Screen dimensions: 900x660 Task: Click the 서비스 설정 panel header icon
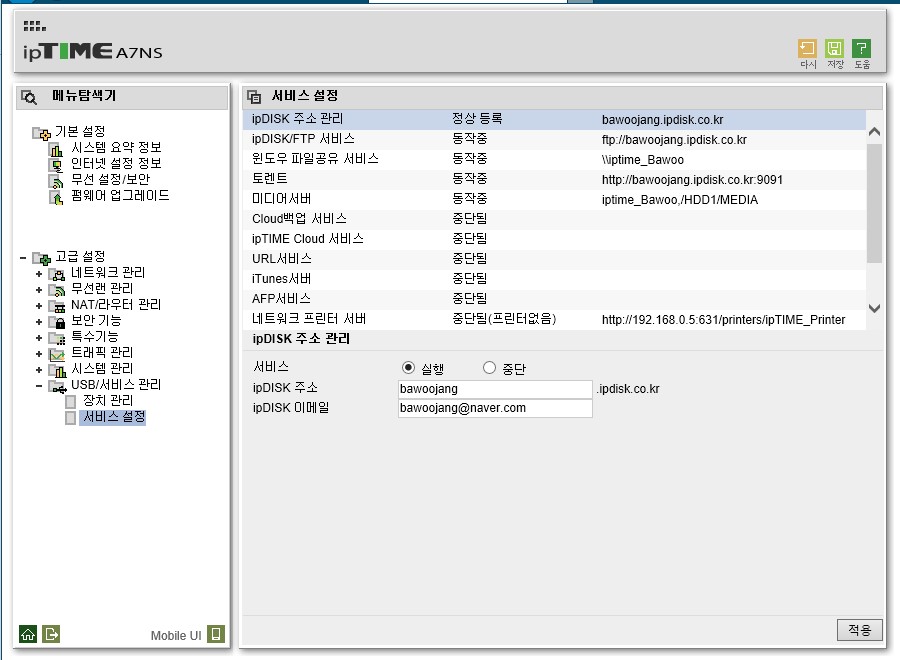coord(254,96)
